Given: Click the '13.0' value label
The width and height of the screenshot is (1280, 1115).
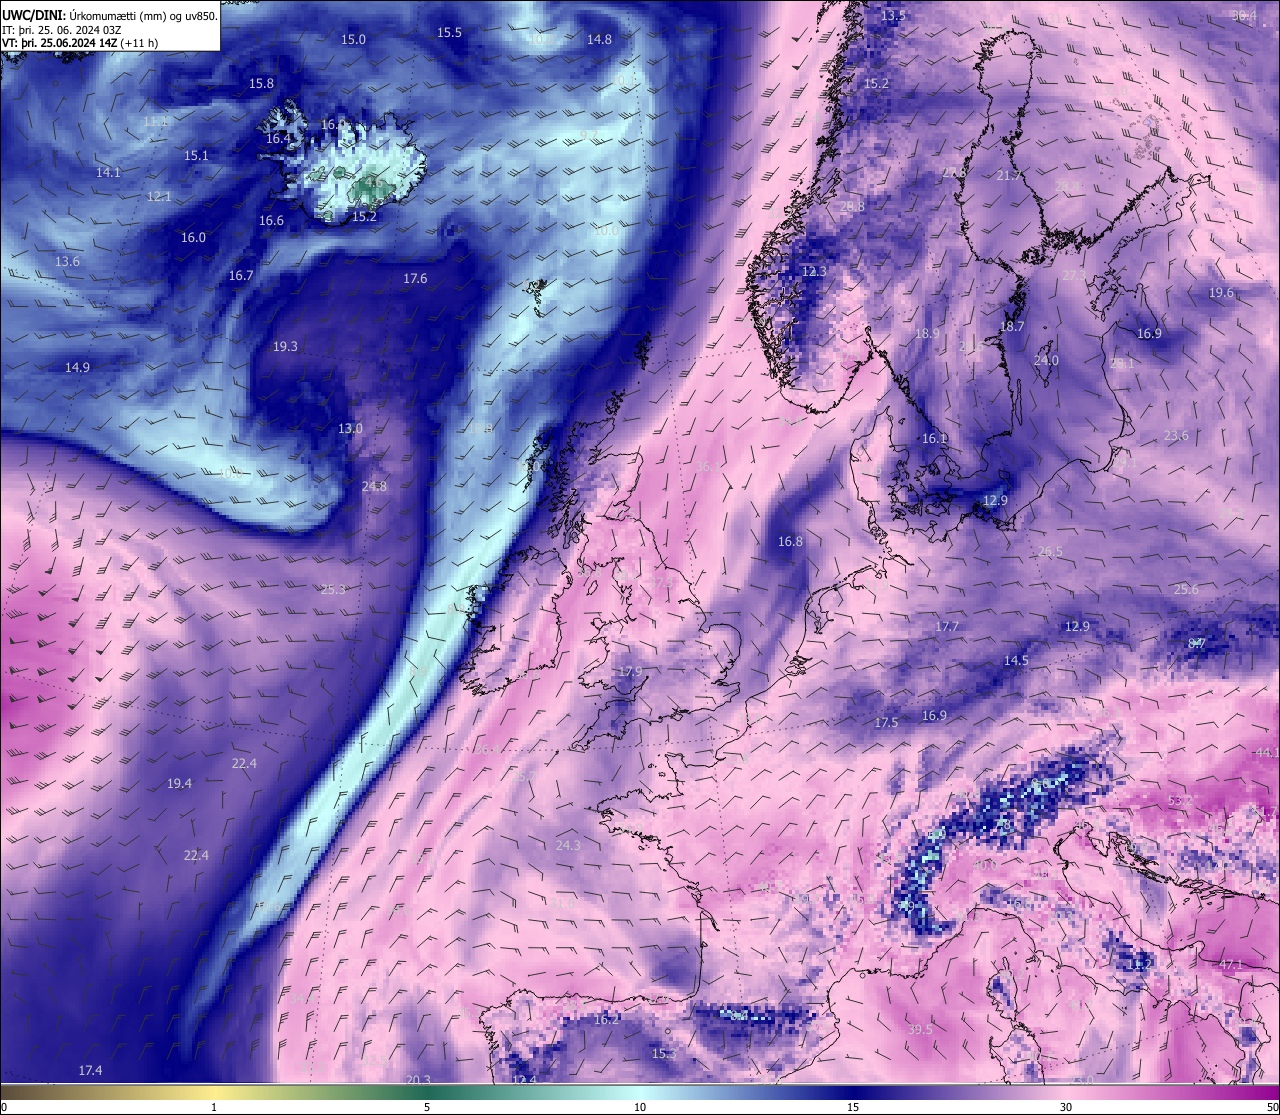Looking at the screenshot, I should point(350,428).
